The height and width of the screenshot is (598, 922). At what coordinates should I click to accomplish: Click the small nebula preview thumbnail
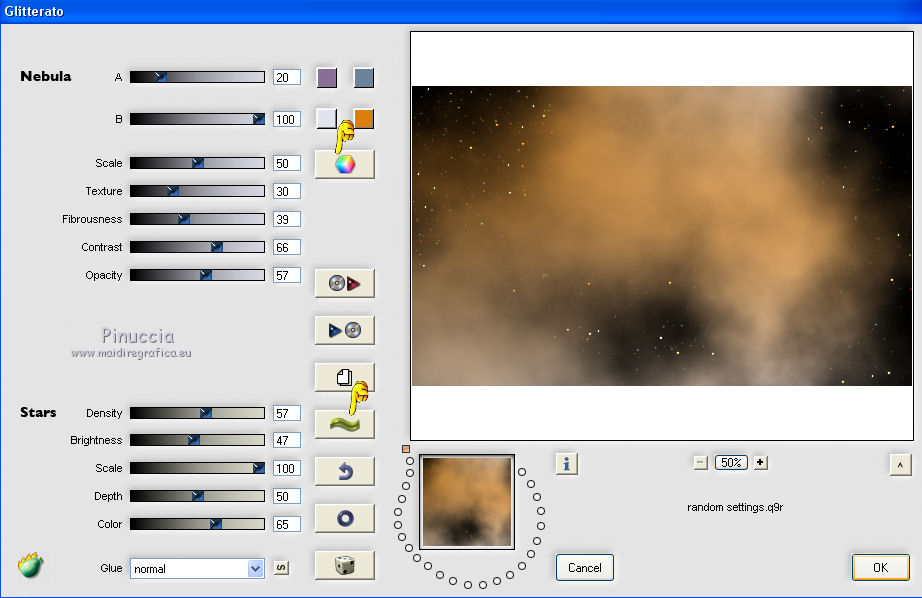[467, 502]
